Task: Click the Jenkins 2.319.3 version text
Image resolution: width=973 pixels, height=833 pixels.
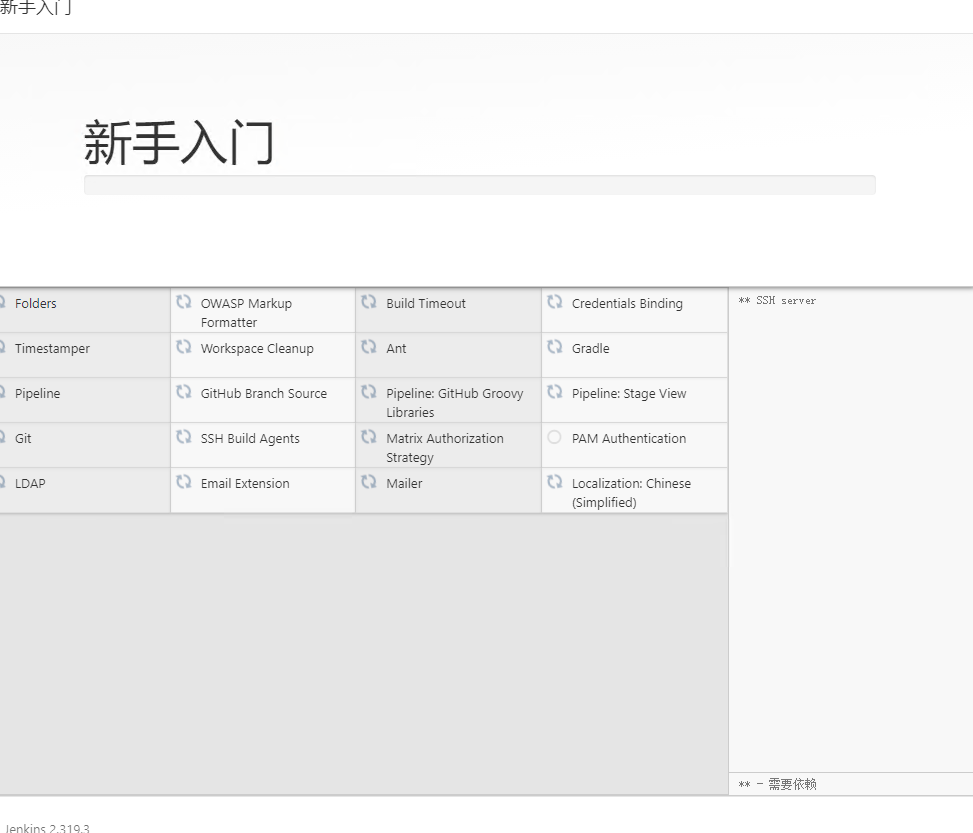Action: coord(47,828)
